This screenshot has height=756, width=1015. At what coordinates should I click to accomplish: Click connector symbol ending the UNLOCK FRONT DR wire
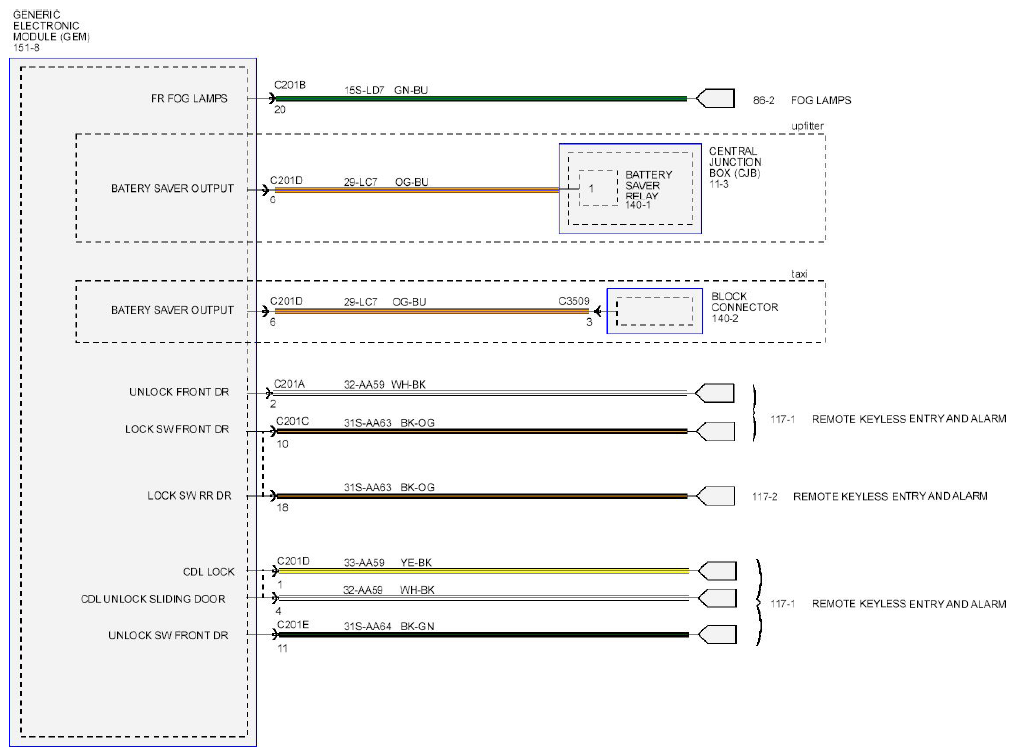716,393
